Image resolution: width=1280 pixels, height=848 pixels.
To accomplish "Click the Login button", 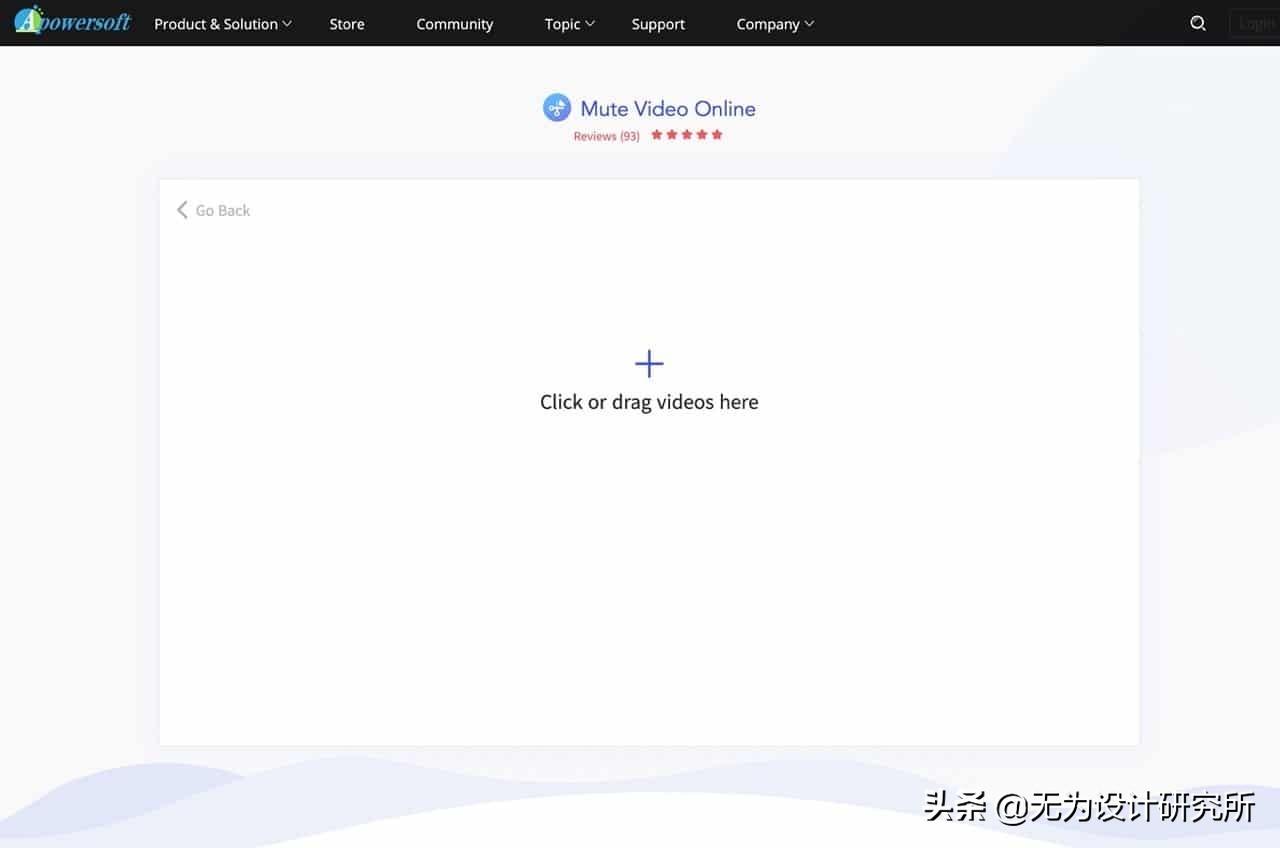I will [1255, 23].
